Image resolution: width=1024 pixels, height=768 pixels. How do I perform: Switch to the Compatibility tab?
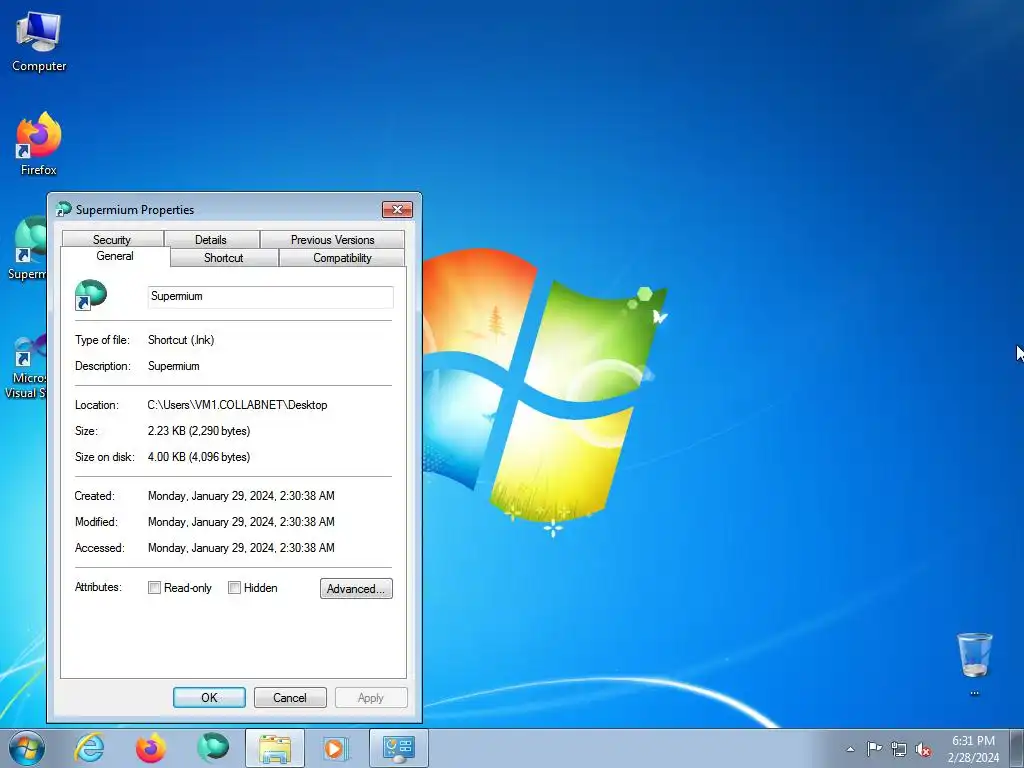pos(342,258)
